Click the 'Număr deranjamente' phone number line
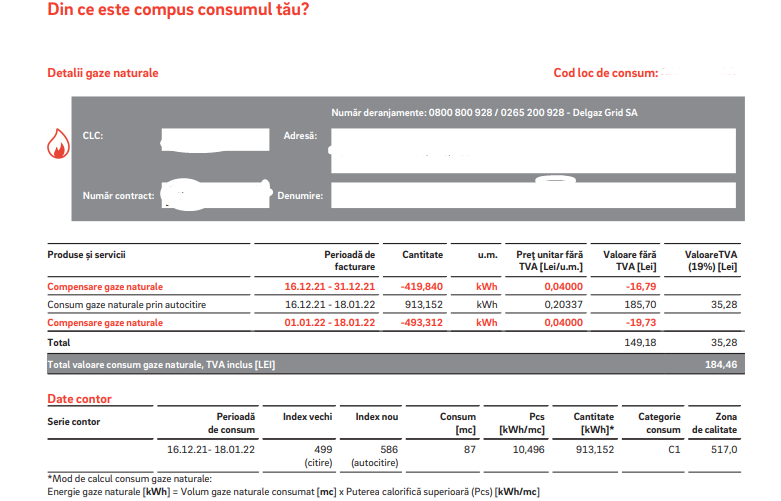The width and height of the screenshot is (781, 501). [x=484, y=113]
